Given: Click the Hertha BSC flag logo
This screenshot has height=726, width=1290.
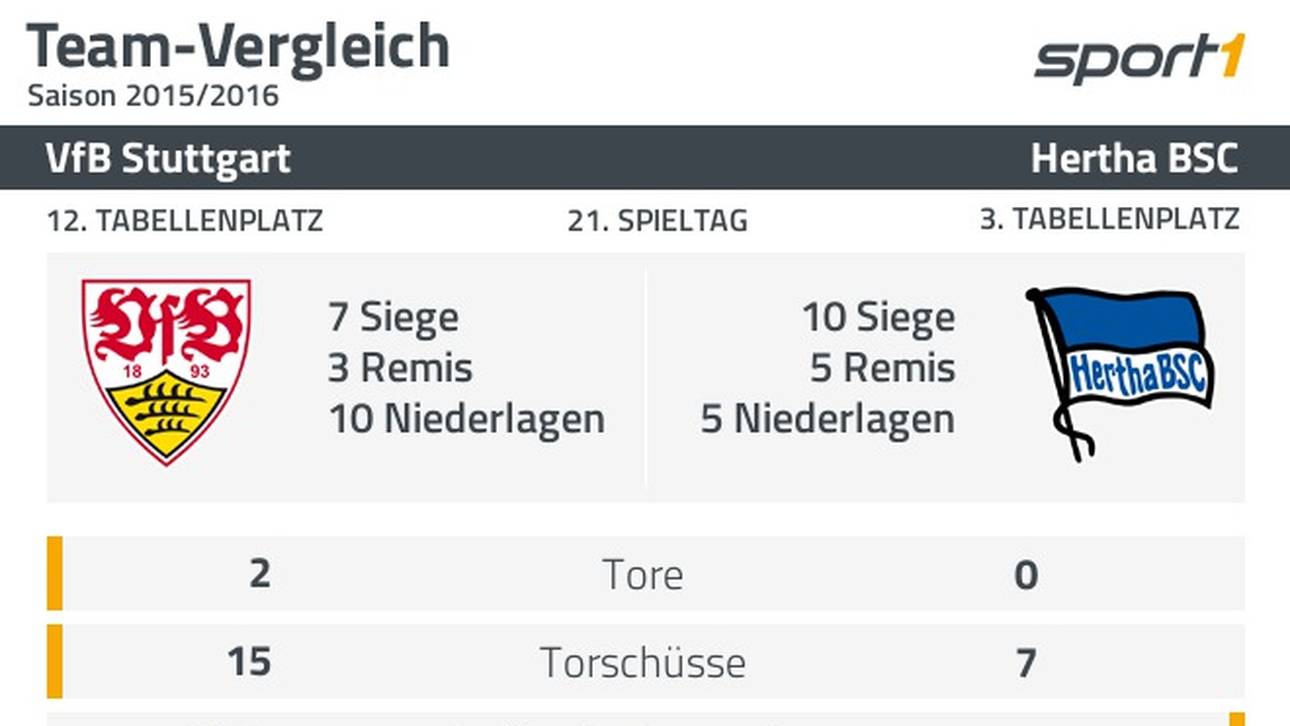Looking at the screenshot, I should pos(1120,372).
